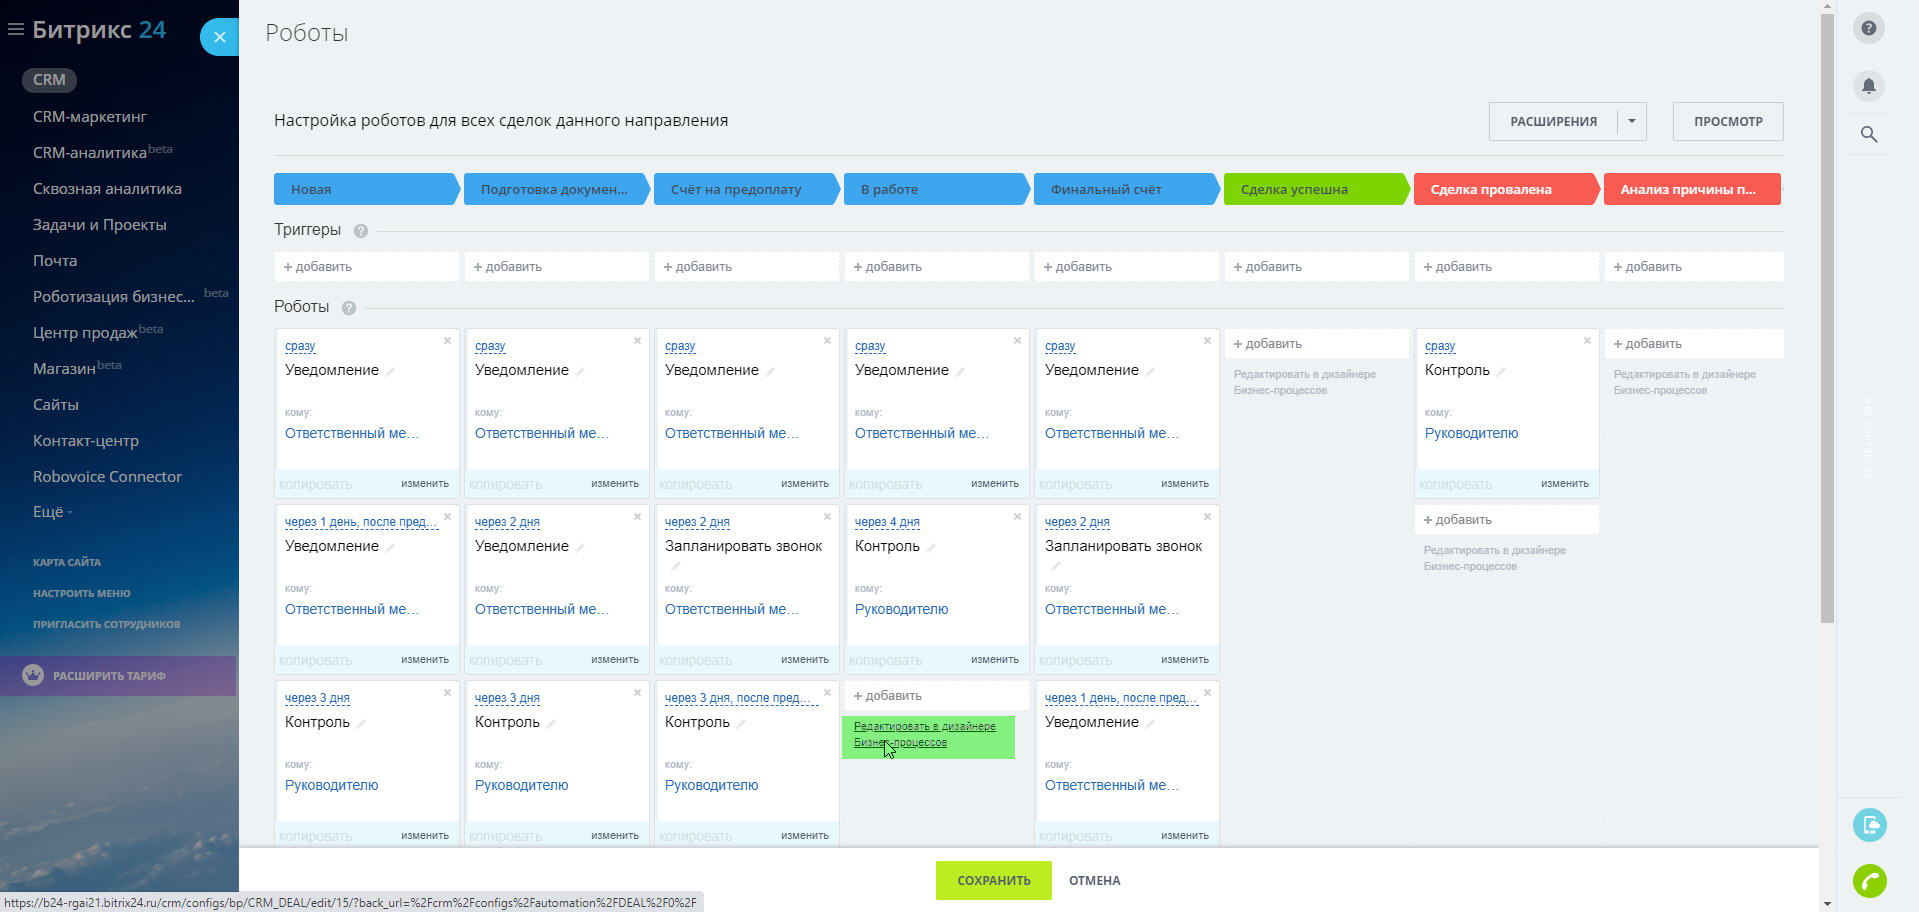Screen dimensions: 1919x912
Task: Click НАСТРОИТЬ МЕНЮ in the sidebar
Action: (x=81, y=593)
